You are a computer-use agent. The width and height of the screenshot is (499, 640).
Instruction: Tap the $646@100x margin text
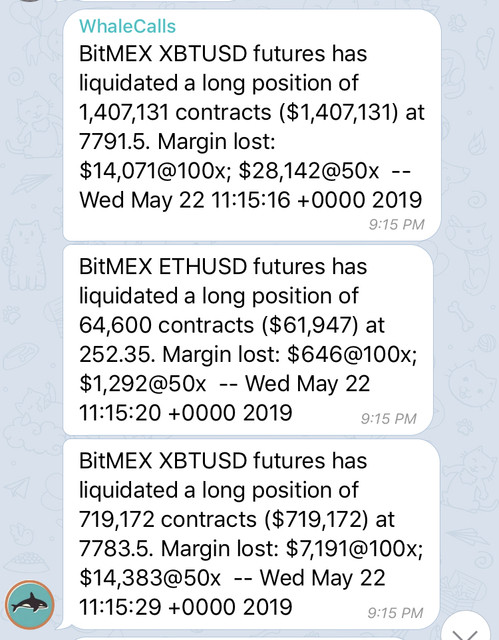(352, 354)
